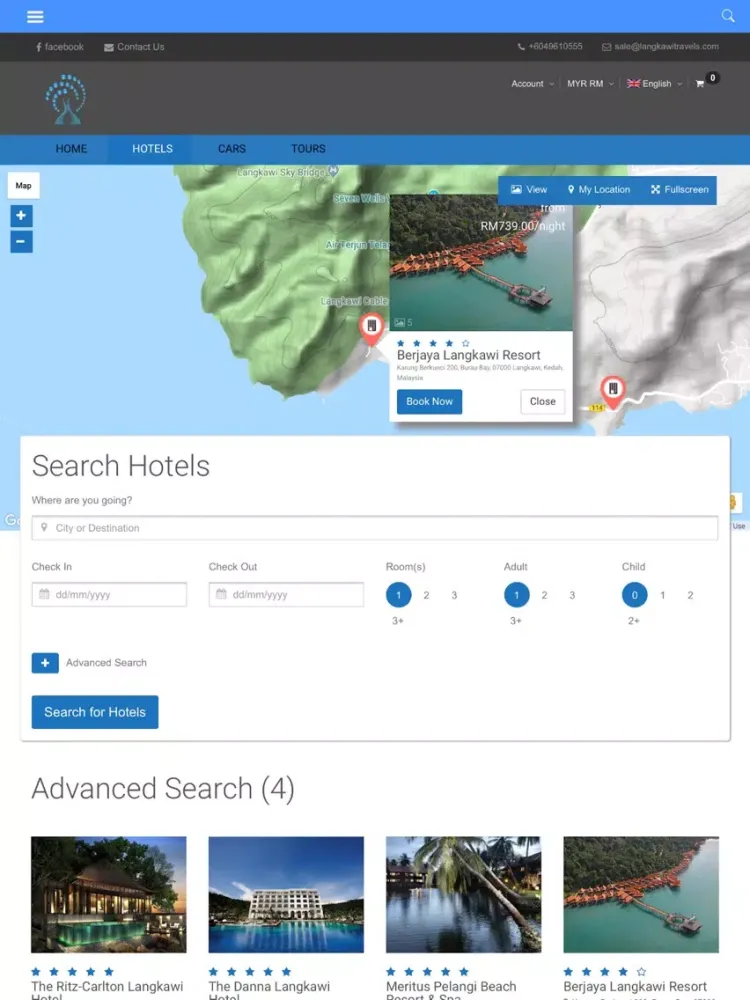Viewport: 750px width, 1000px height.
Task: Select 2 adults
Action: pyautogui.click(x=544, y=595)
